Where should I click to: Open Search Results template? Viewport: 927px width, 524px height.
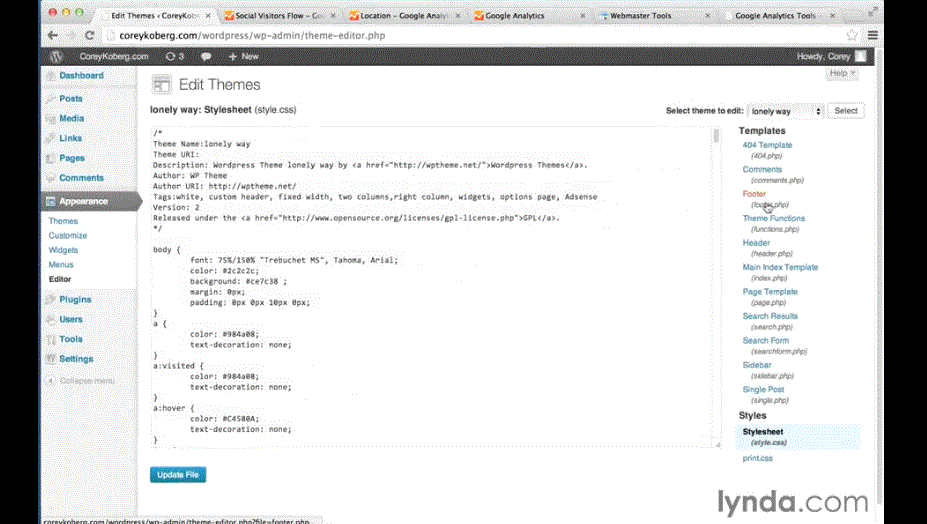[770, 316]
